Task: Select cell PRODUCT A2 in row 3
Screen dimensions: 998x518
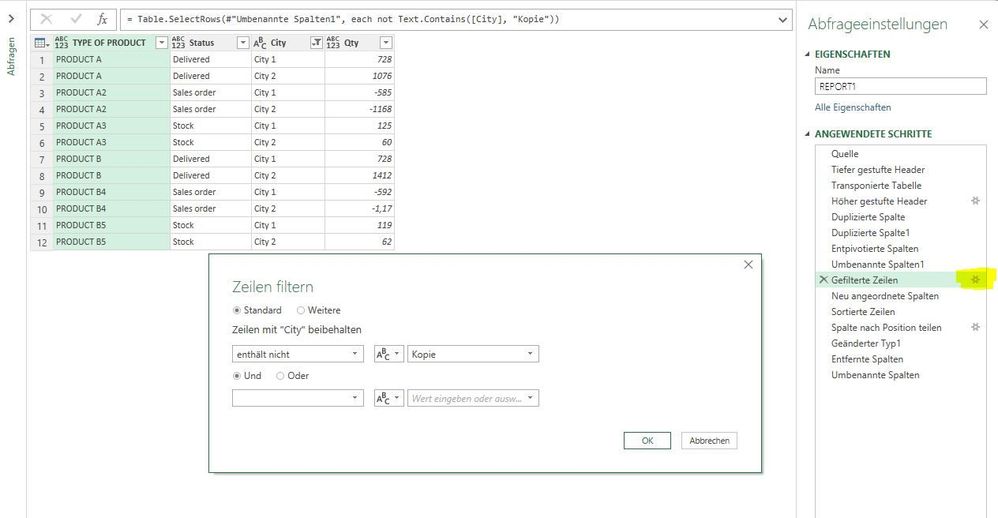Action: [x=111, y=93]
